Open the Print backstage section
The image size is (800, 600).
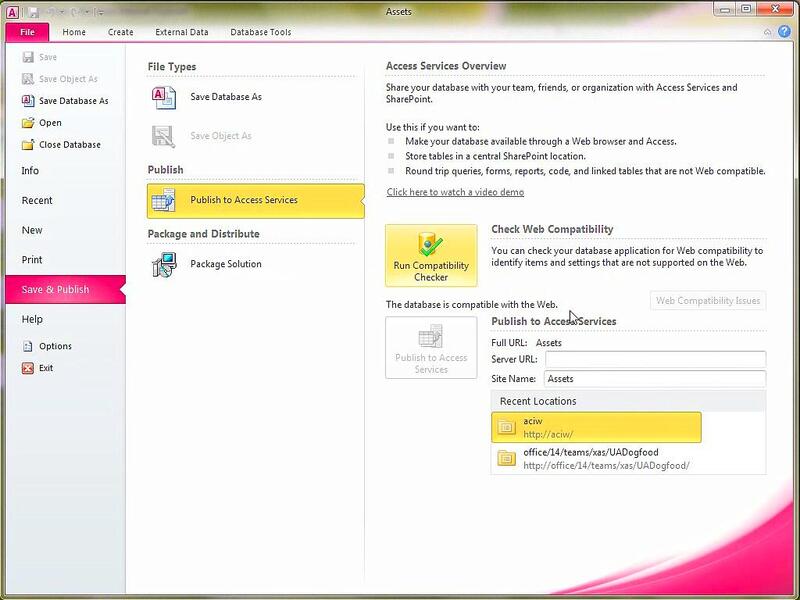click(32, 260)
